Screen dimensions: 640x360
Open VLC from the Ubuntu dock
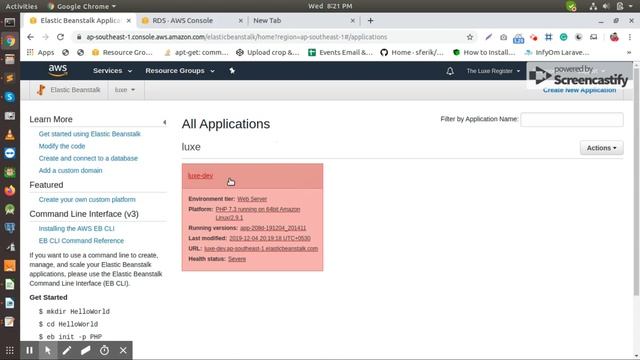(x=10, y=134)
